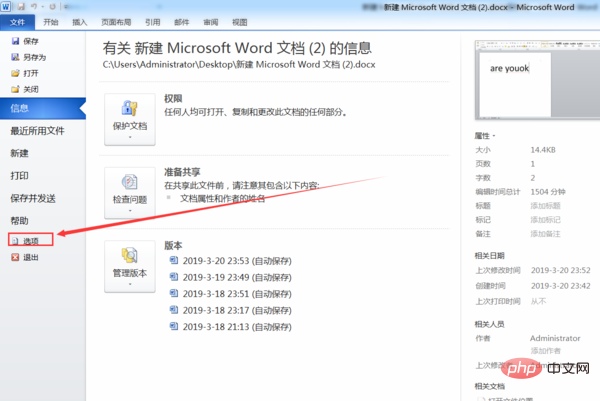Click the quick access Save icon in title bar
The image size is (600, 401).
[x=21, y=6]
